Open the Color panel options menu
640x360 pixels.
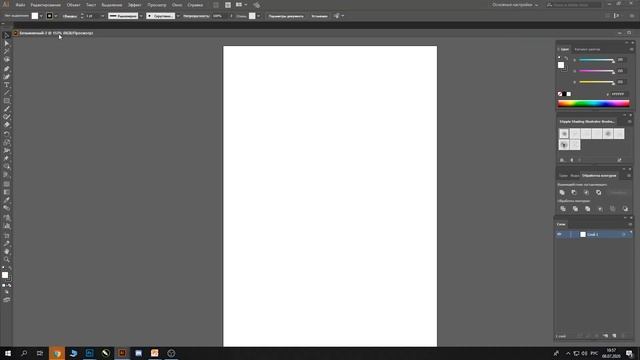tap(631, 49)
